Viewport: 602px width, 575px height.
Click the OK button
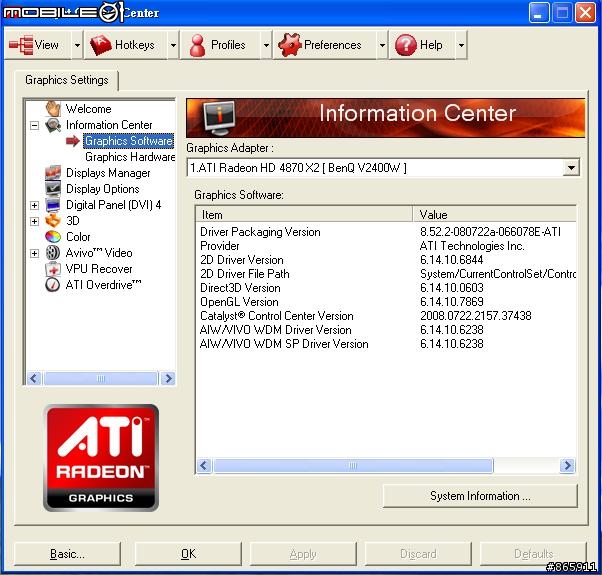click(188, 554)
